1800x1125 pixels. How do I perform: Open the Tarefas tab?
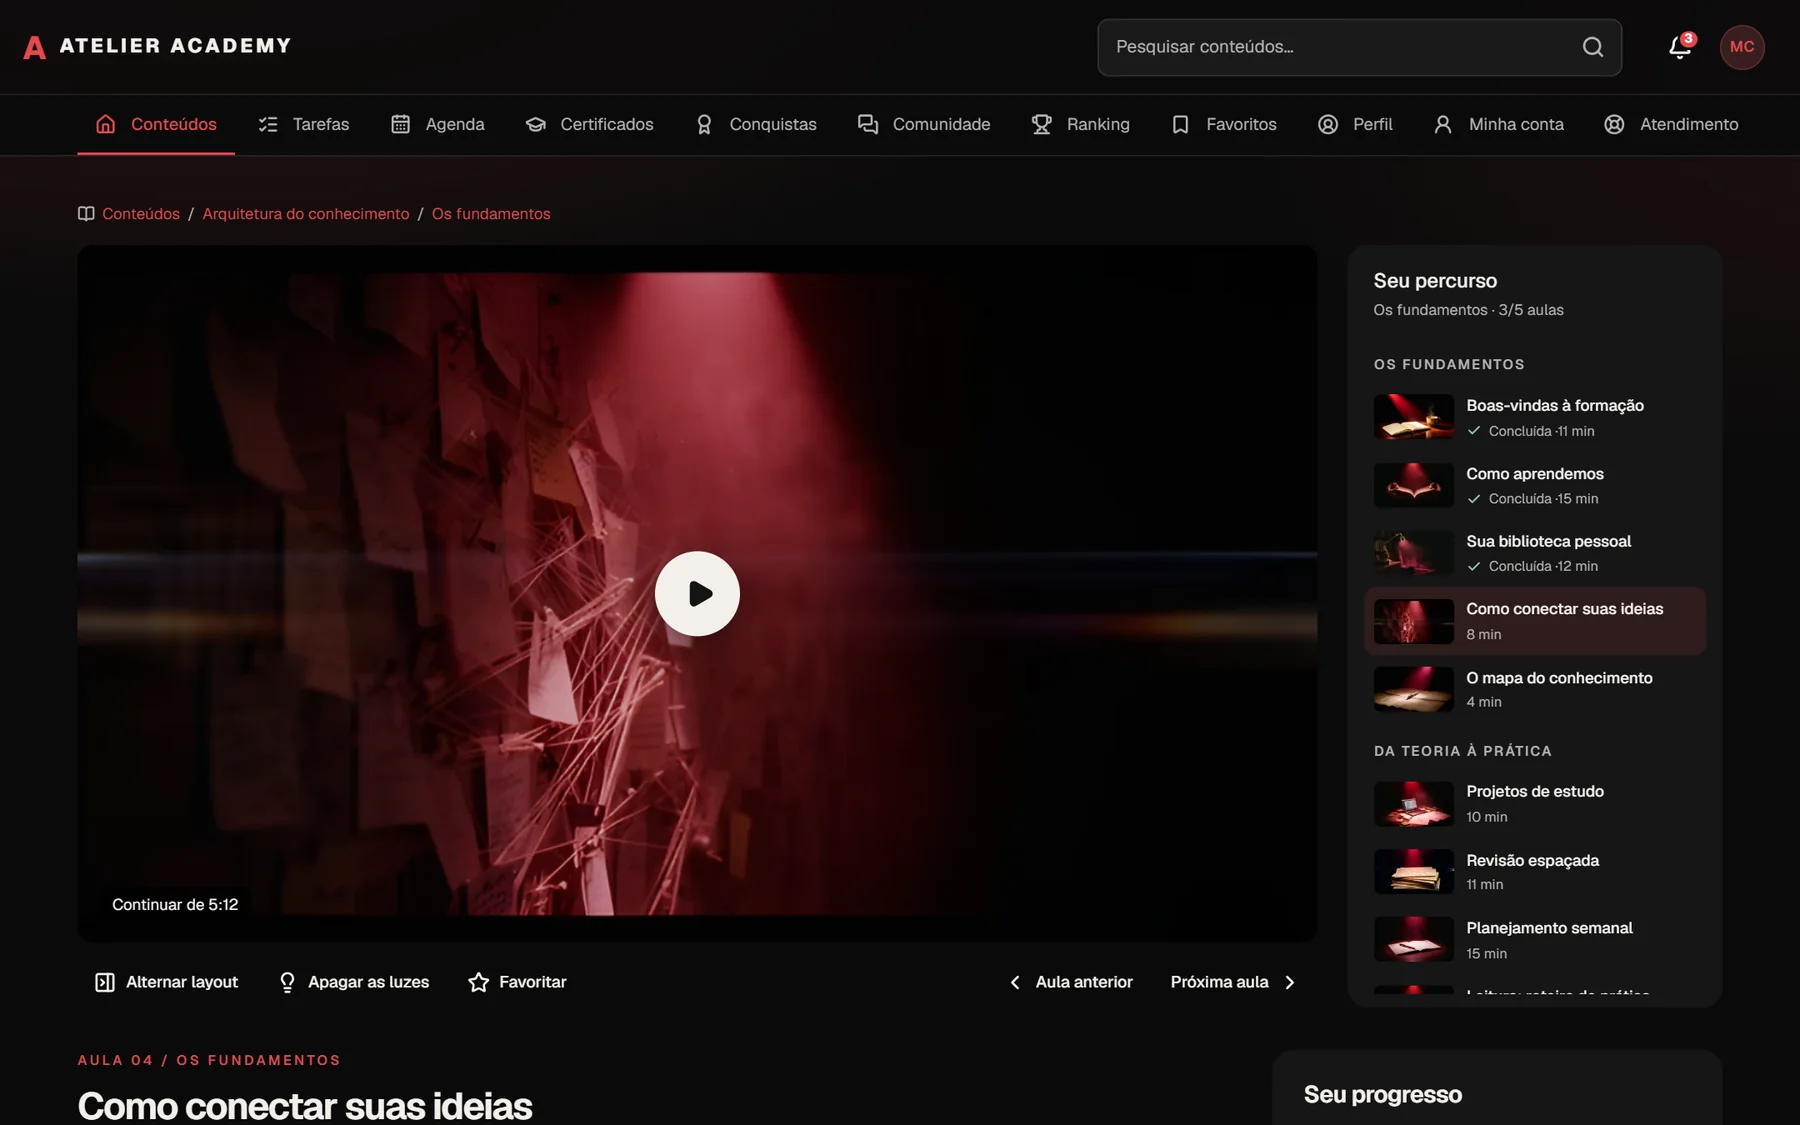coord(304,124)
